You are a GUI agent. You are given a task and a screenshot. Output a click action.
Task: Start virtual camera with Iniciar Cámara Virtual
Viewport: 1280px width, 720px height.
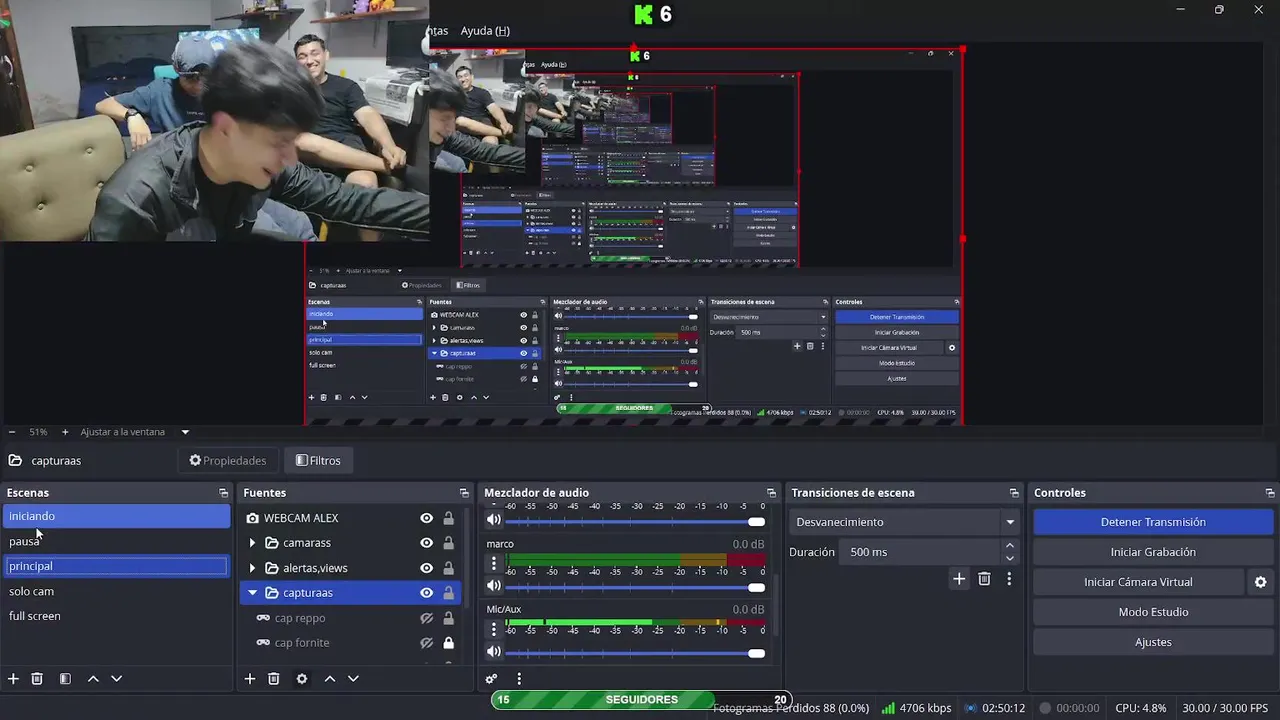pos(1138,582)
